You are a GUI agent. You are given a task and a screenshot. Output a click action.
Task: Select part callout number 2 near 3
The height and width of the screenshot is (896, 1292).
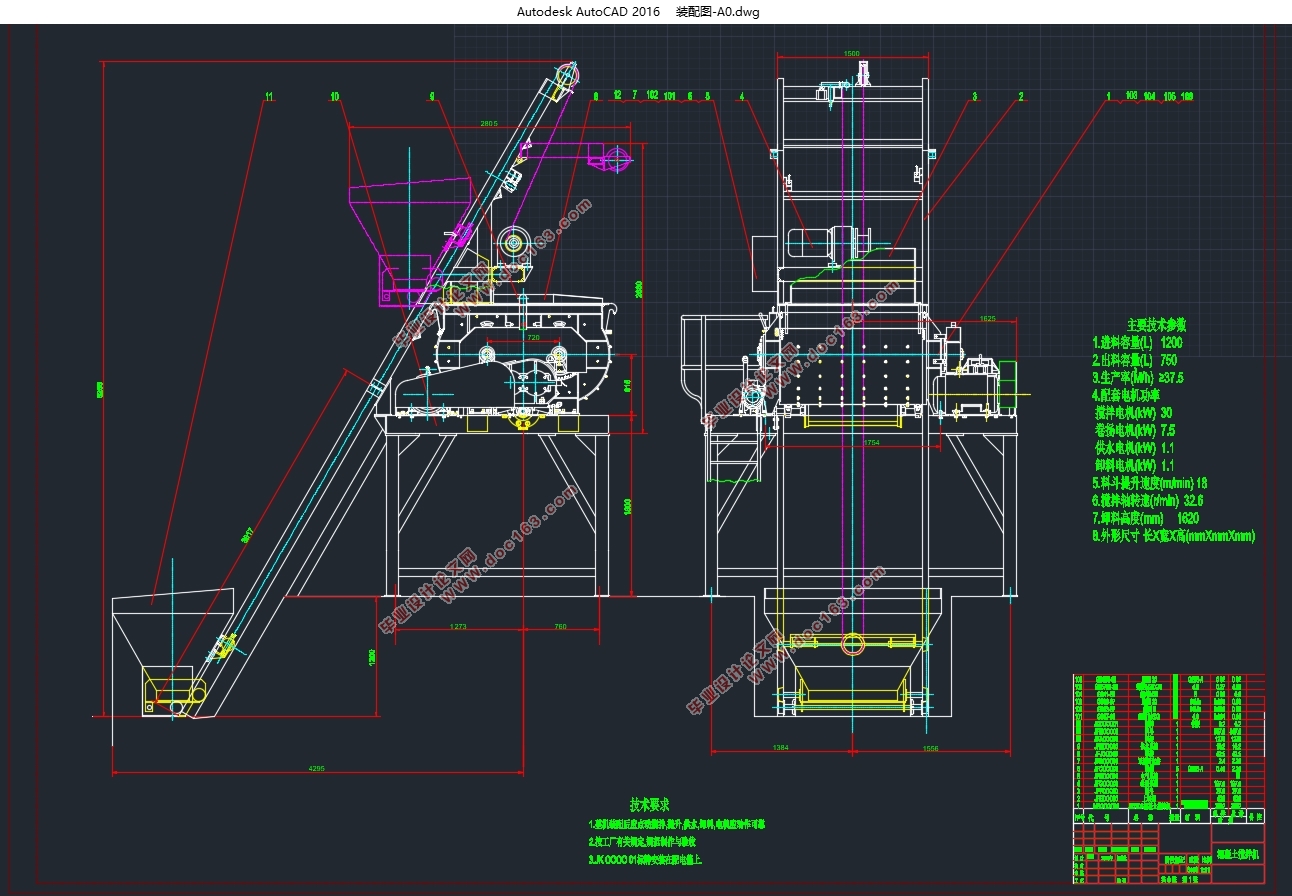[x=1021, y=97]
